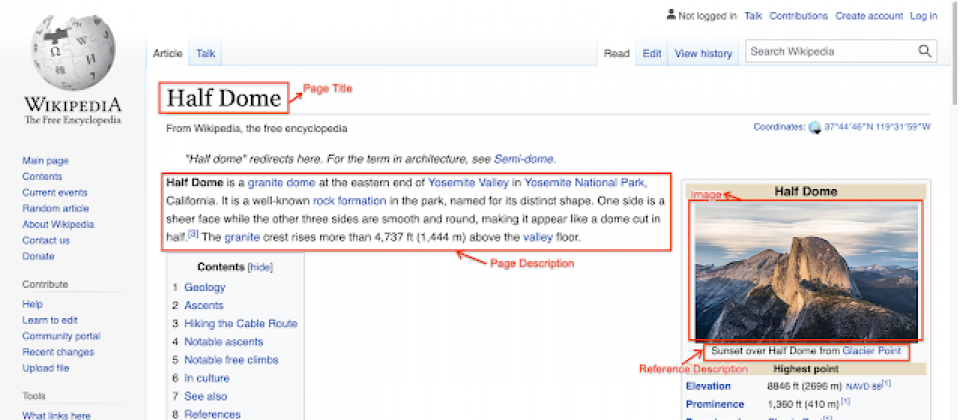Collapse the contents box with hide
This screenshot has width=960, height=420.
click(260, 267)
